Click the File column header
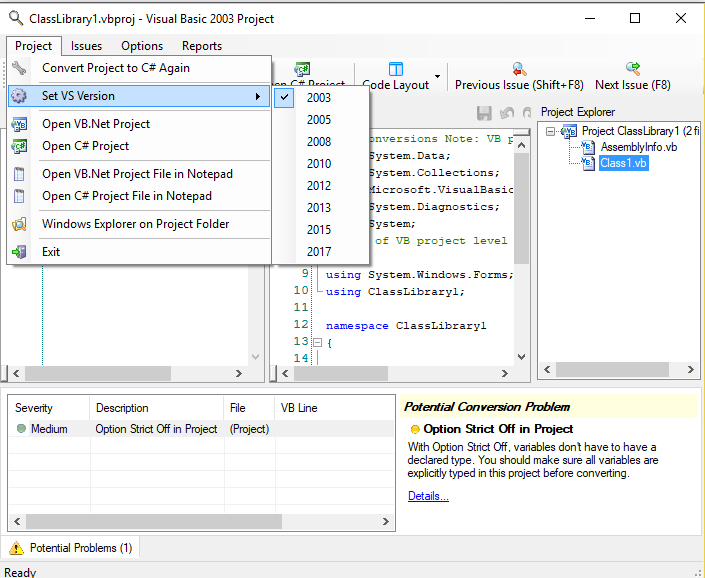The height and width of the screenshot is (578, 705). point(250,408)
